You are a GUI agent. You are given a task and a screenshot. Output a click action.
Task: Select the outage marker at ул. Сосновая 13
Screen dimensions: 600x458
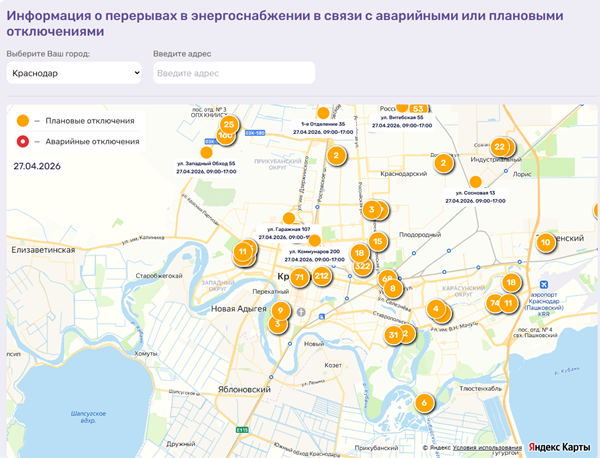click(x=475, y=181)
